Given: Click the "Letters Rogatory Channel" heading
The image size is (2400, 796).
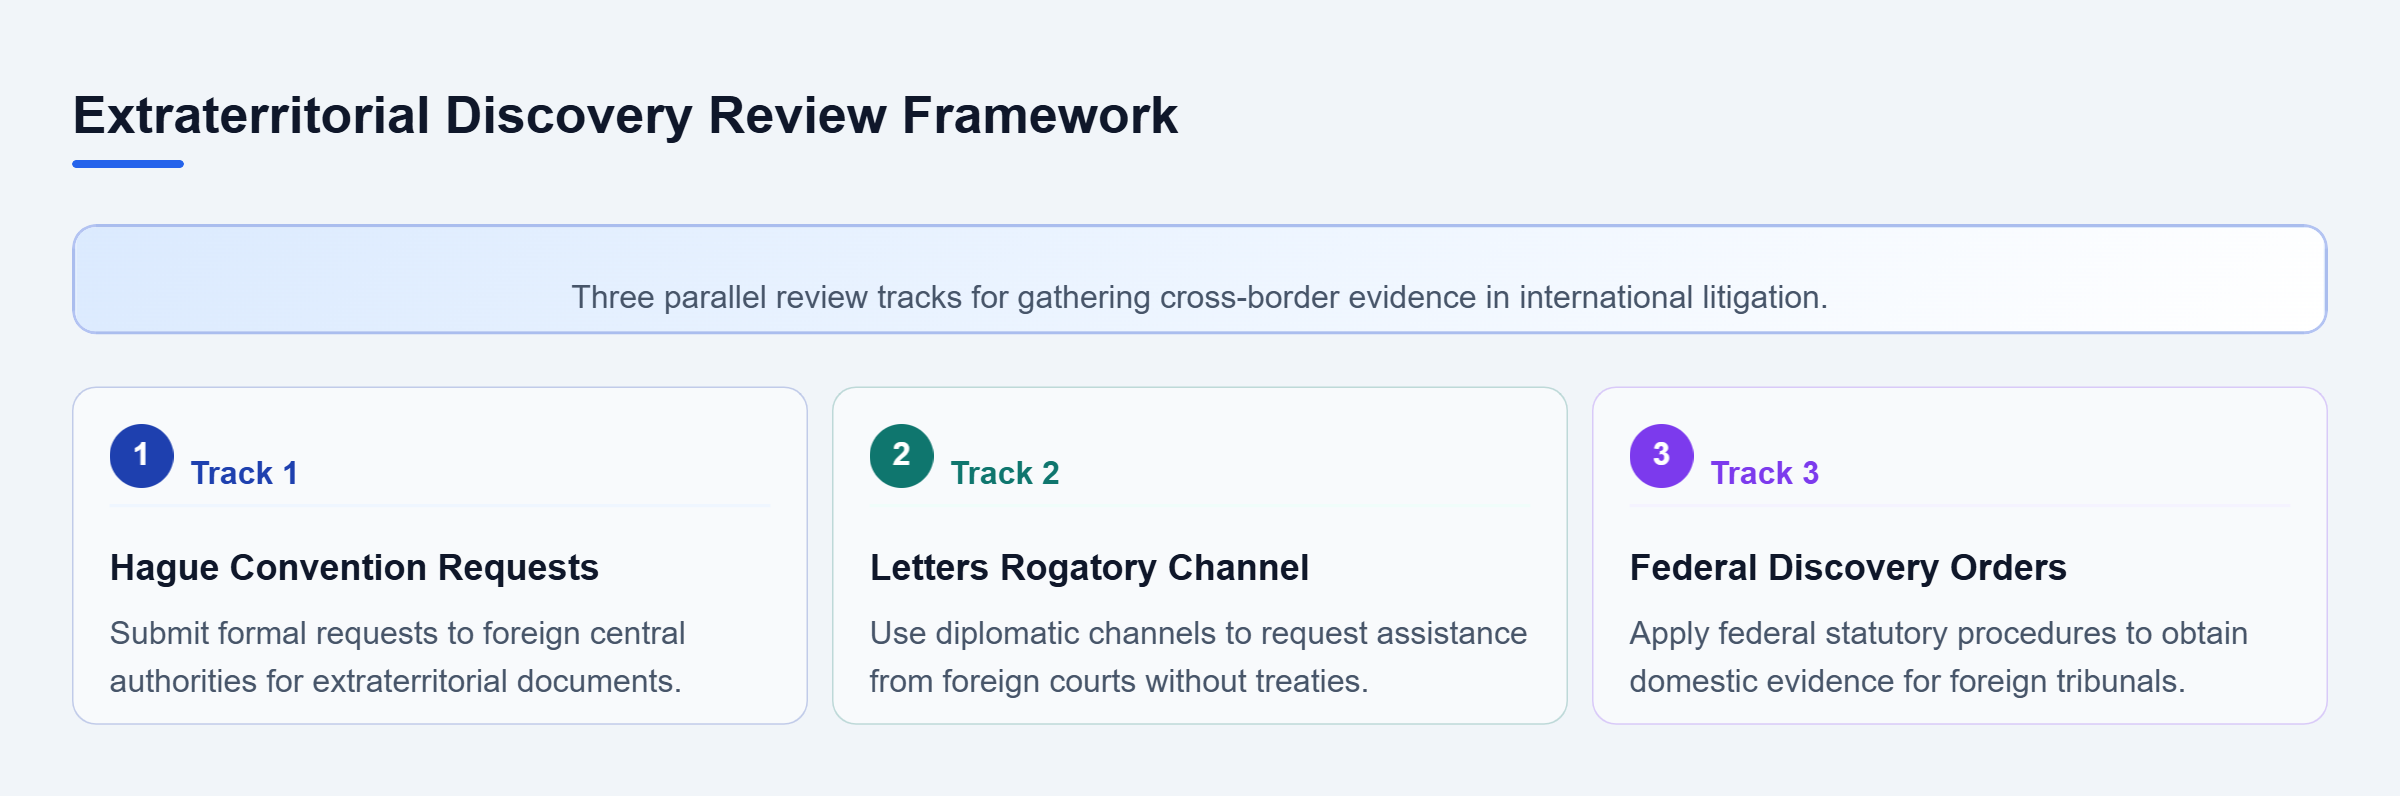Looking at the screenshot, I should tap(1089, 568).
